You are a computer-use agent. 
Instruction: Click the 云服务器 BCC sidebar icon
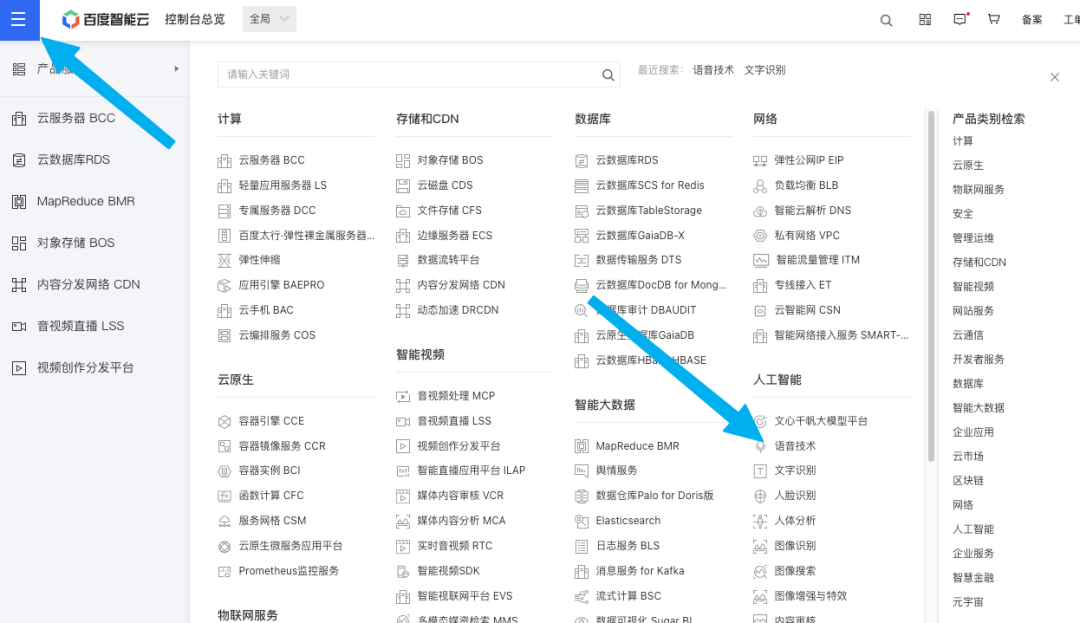pos(19,118)
